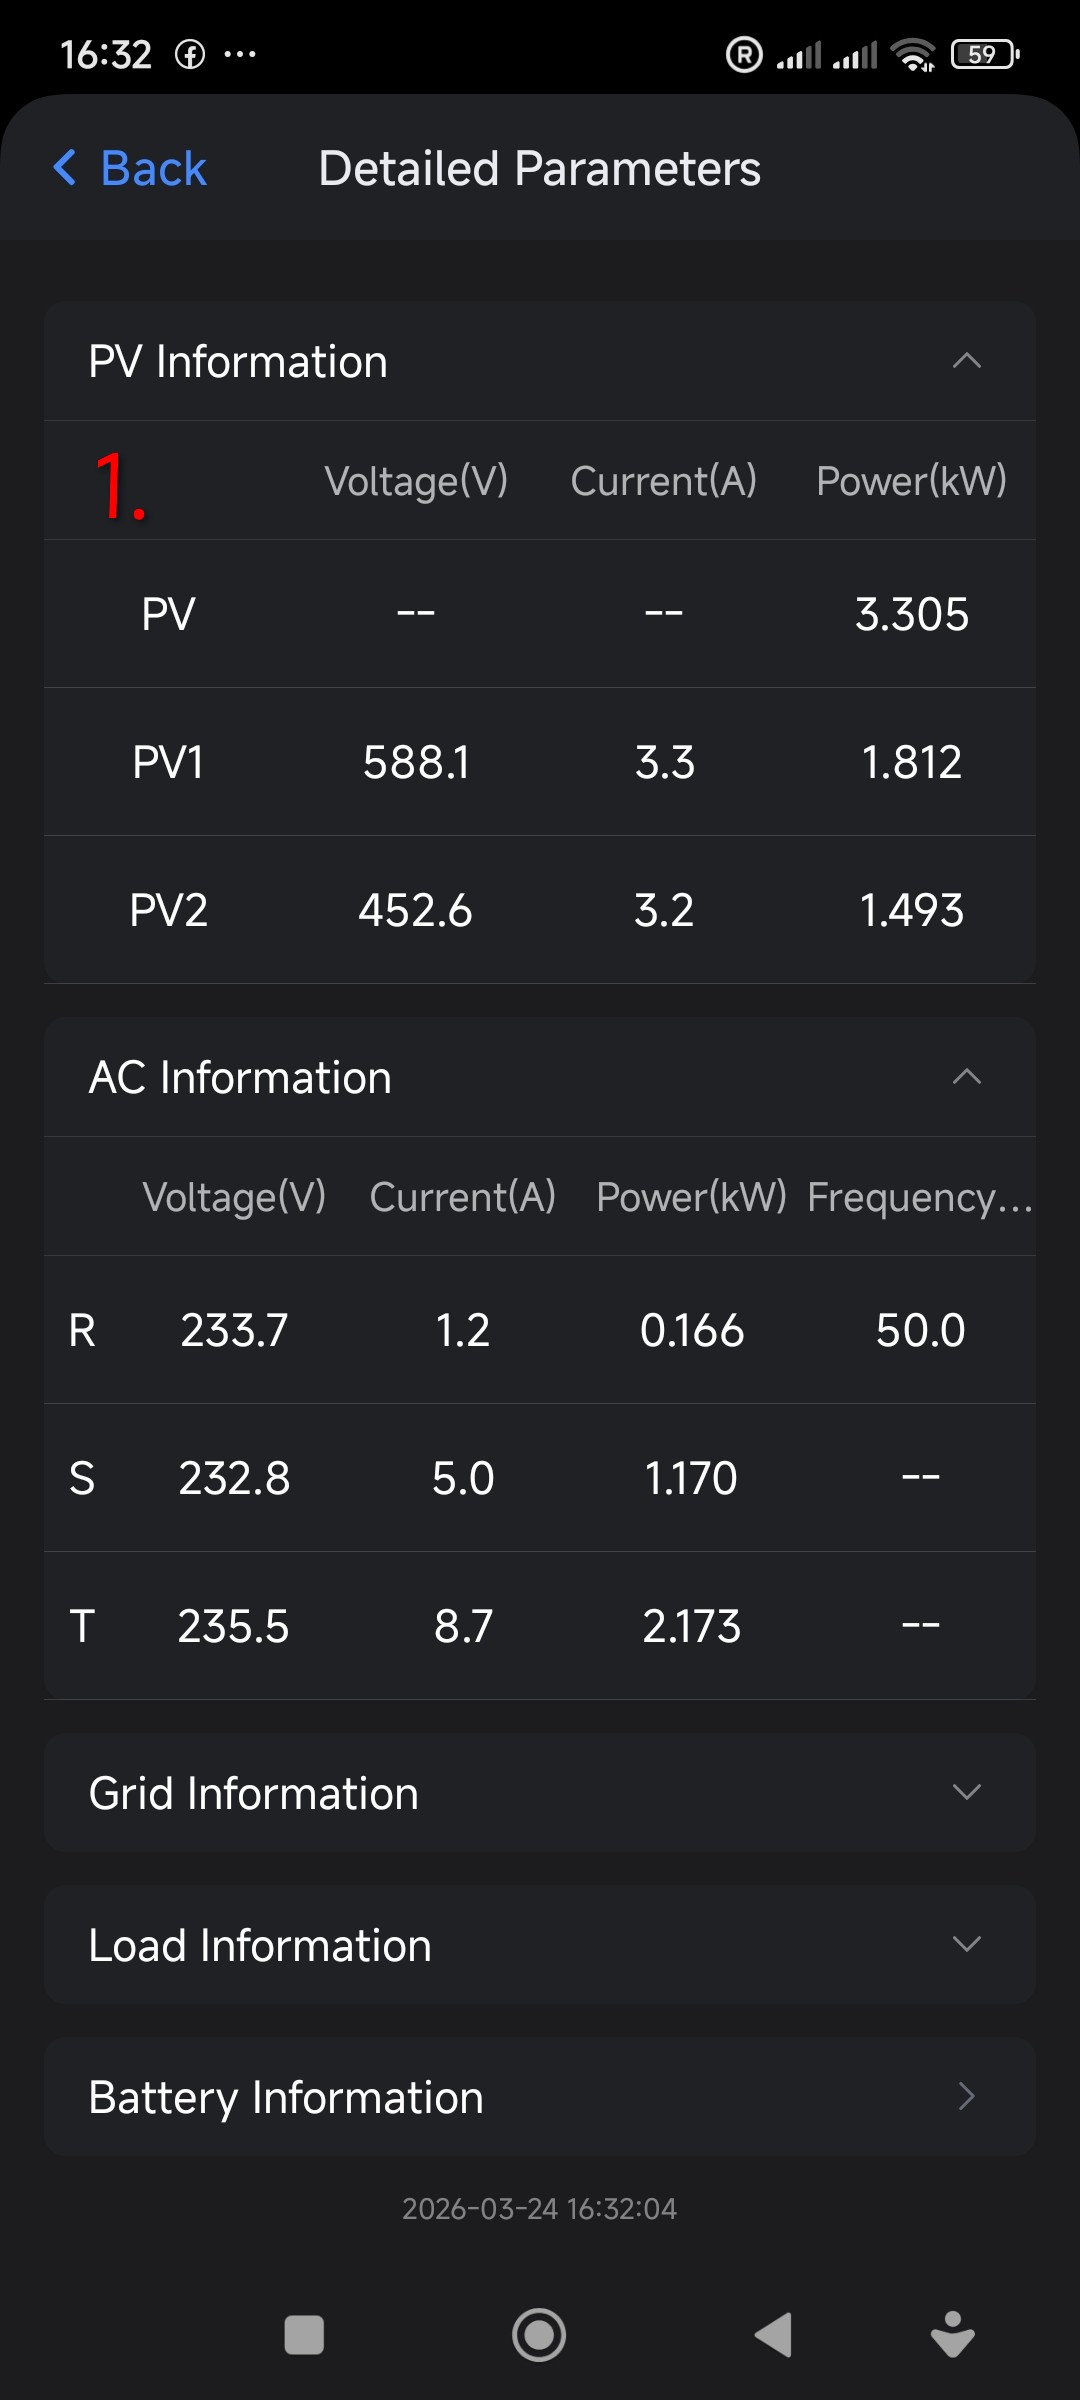
Task: Collapse the PV Information section
Action: click(x=966, y=361)
